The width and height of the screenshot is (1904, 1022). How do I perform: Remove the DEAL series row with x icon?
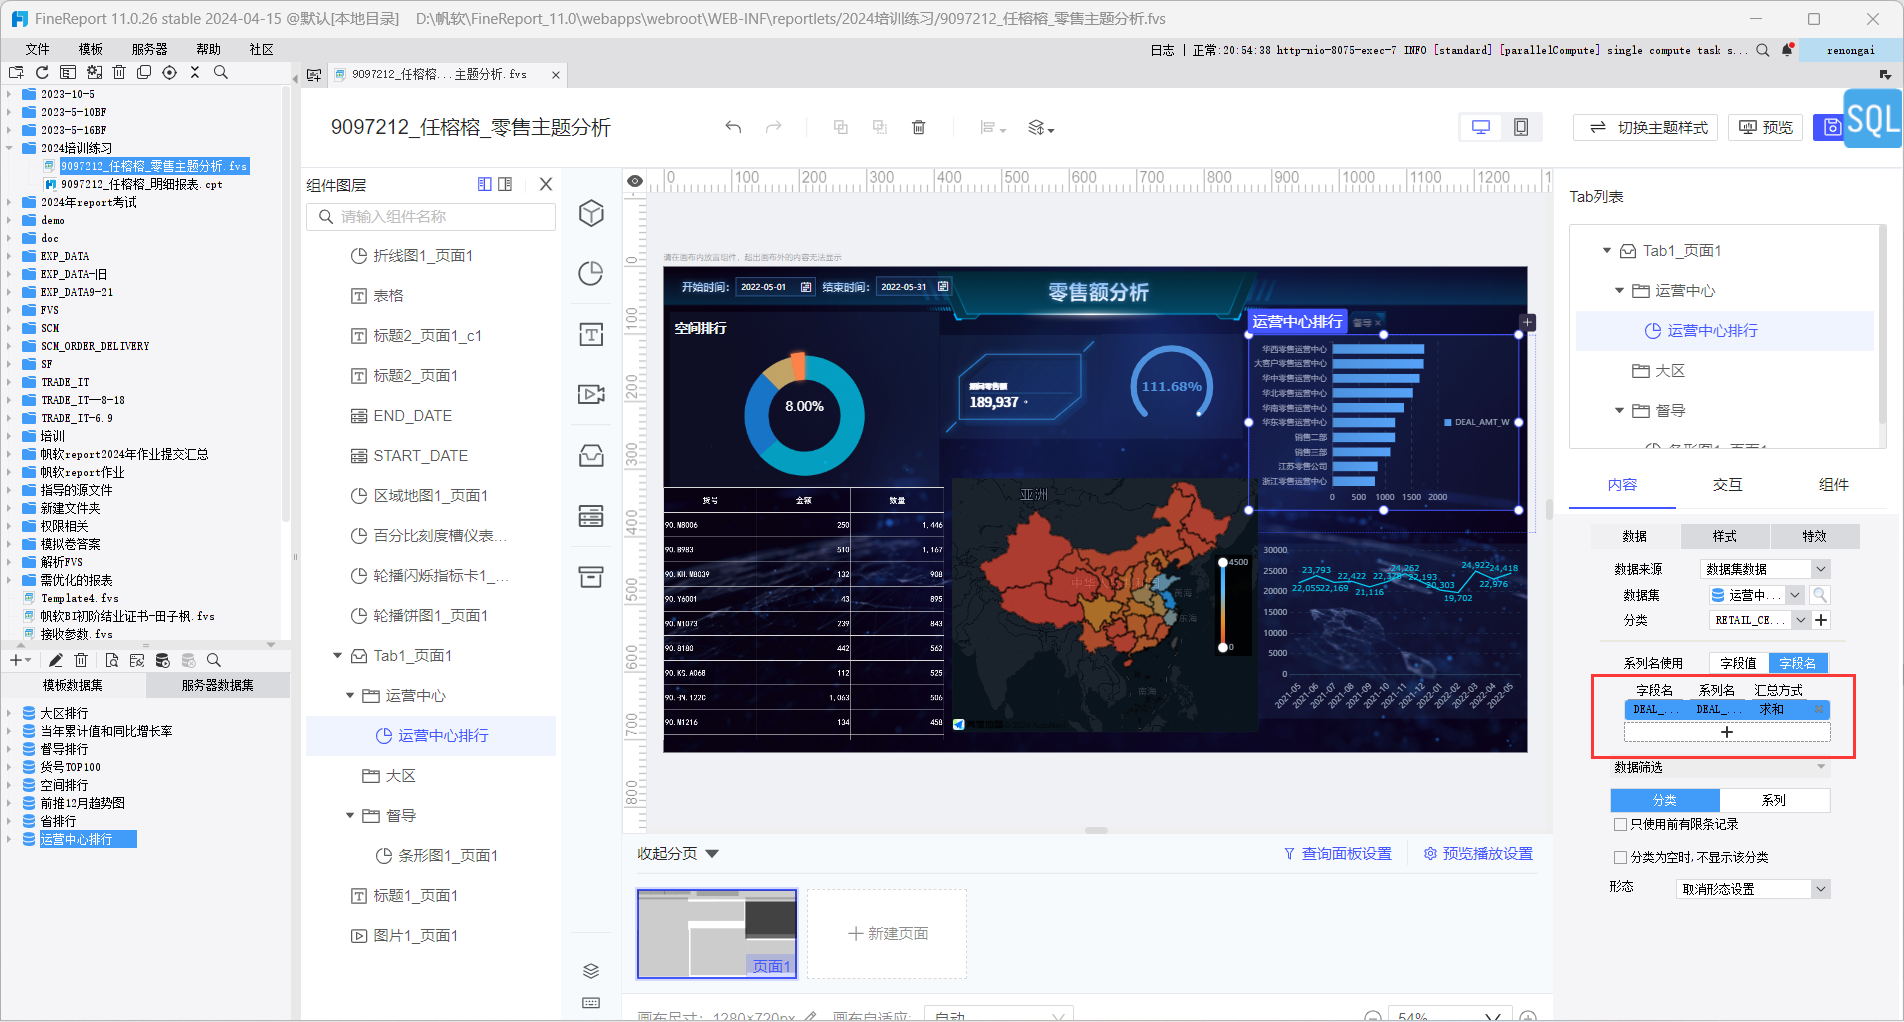[x=1819, y=709]
